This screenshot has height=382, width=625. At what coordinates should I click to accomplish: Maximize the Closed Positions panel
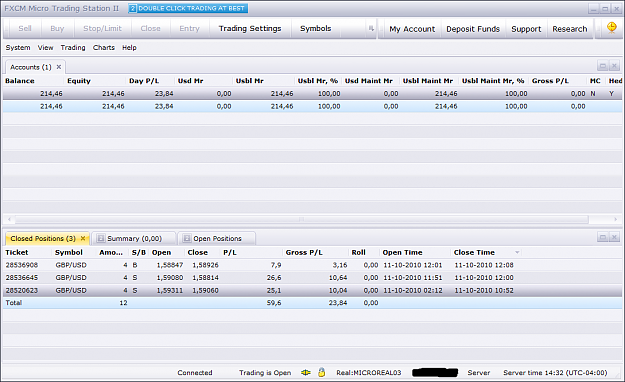point(603,237)
